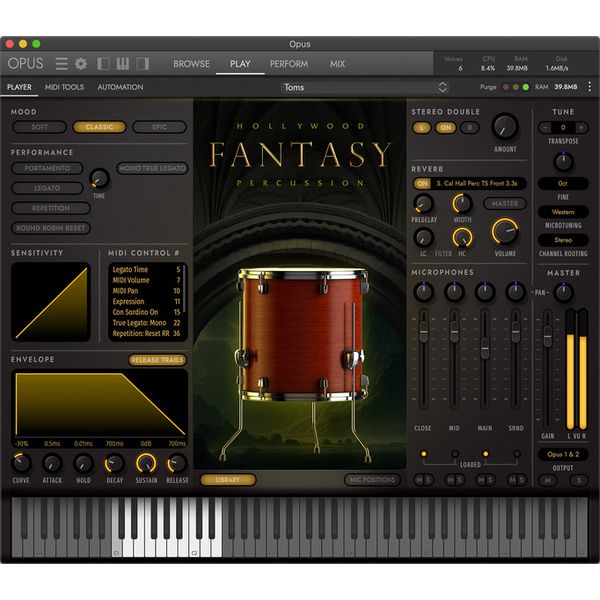This screenshot has height=600, width=600.
Task: Toggle the Stereo Double L channel
Action: pos(422,127)
